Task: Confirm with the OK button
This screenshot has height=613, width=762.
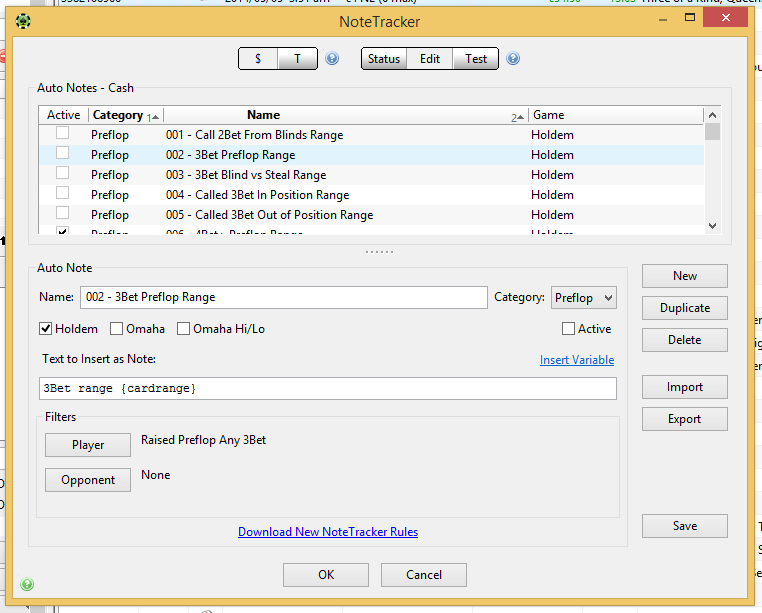Action: pos(326,575)
